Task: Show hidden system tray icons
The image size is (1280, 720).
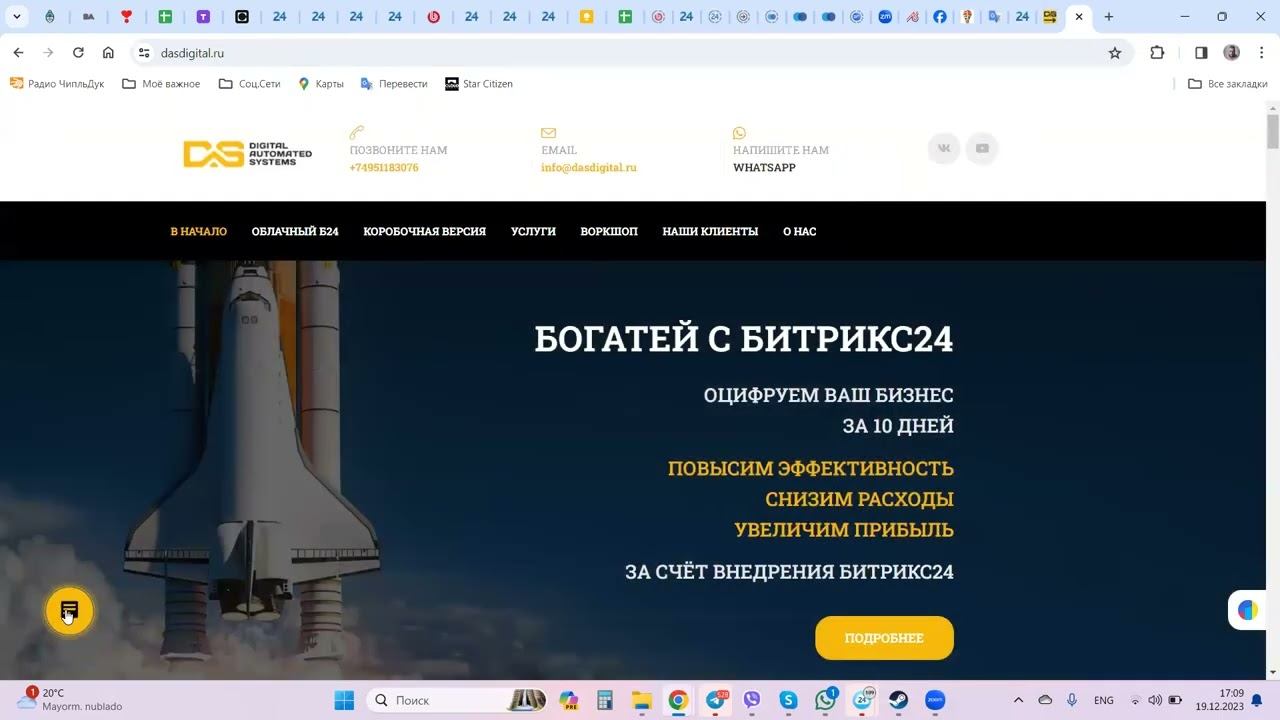Action: point(1018,700)
